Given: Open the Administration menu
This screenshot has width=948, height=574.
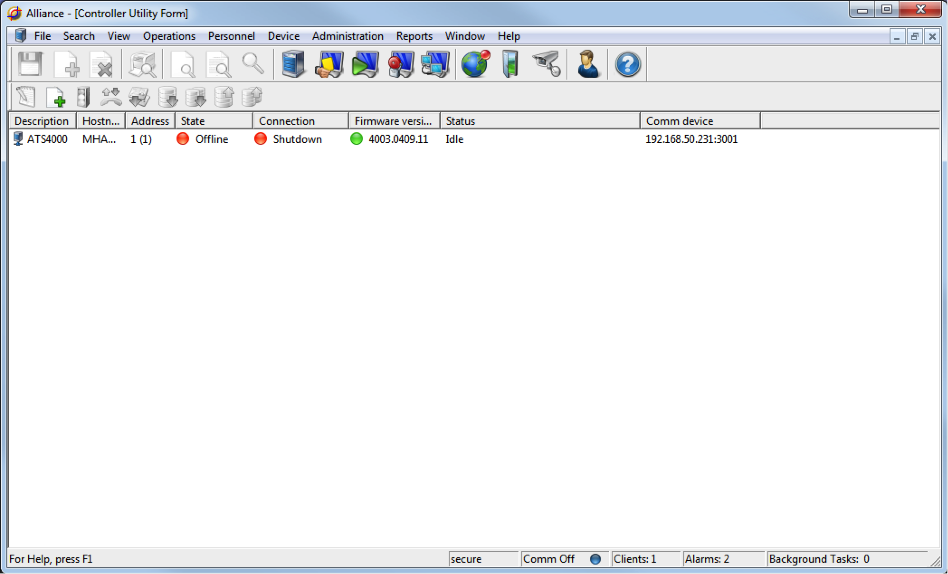Looking at the screenshot, I should click(347, 36).
